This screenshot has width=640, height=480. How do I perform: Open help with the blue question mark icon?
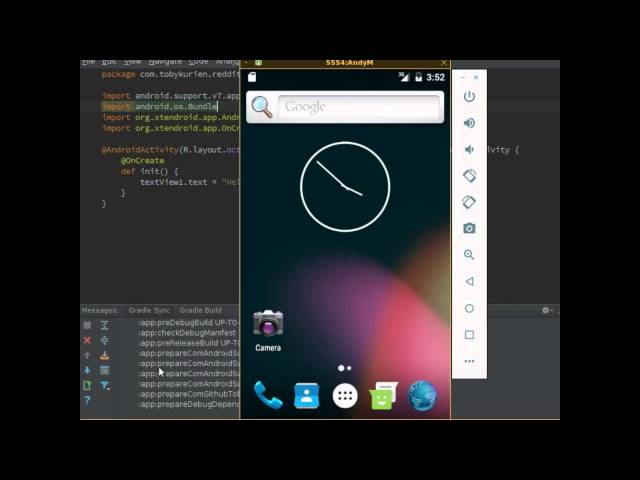point(87,400)
